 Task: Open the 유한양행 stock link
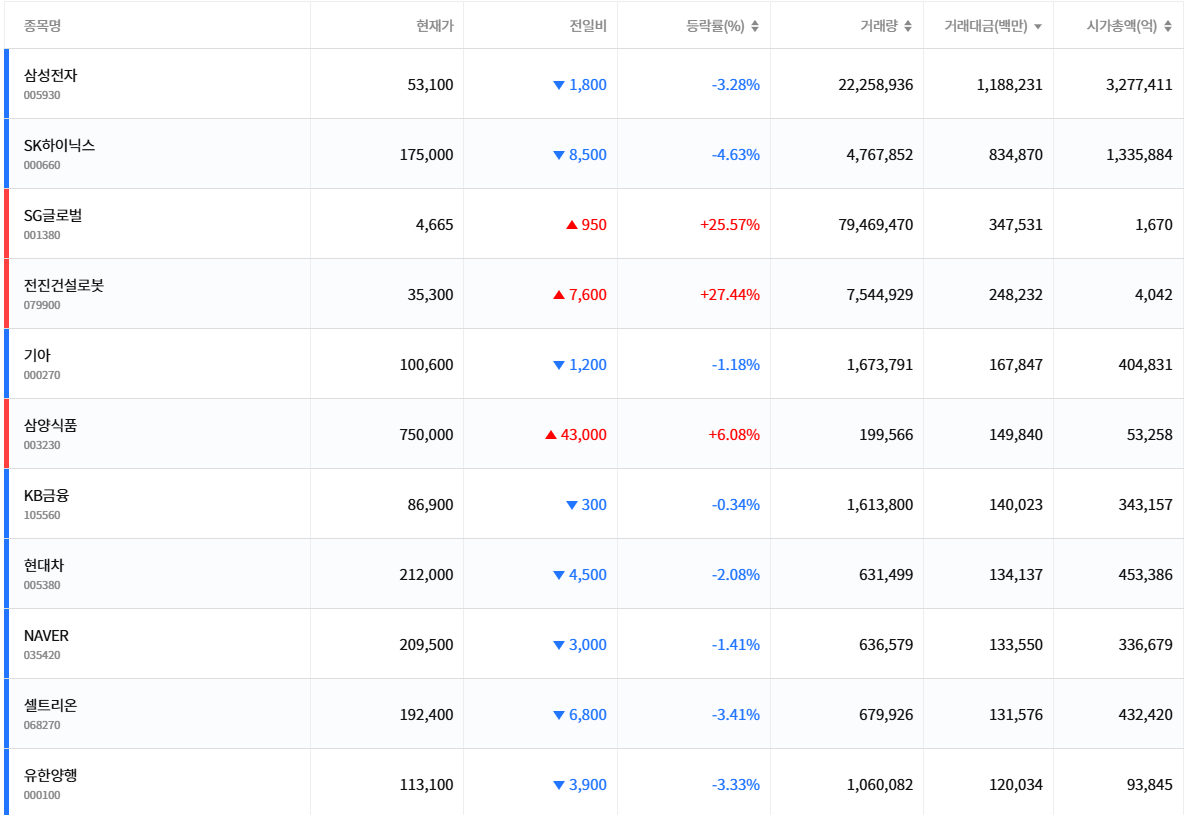coord(50,775)
